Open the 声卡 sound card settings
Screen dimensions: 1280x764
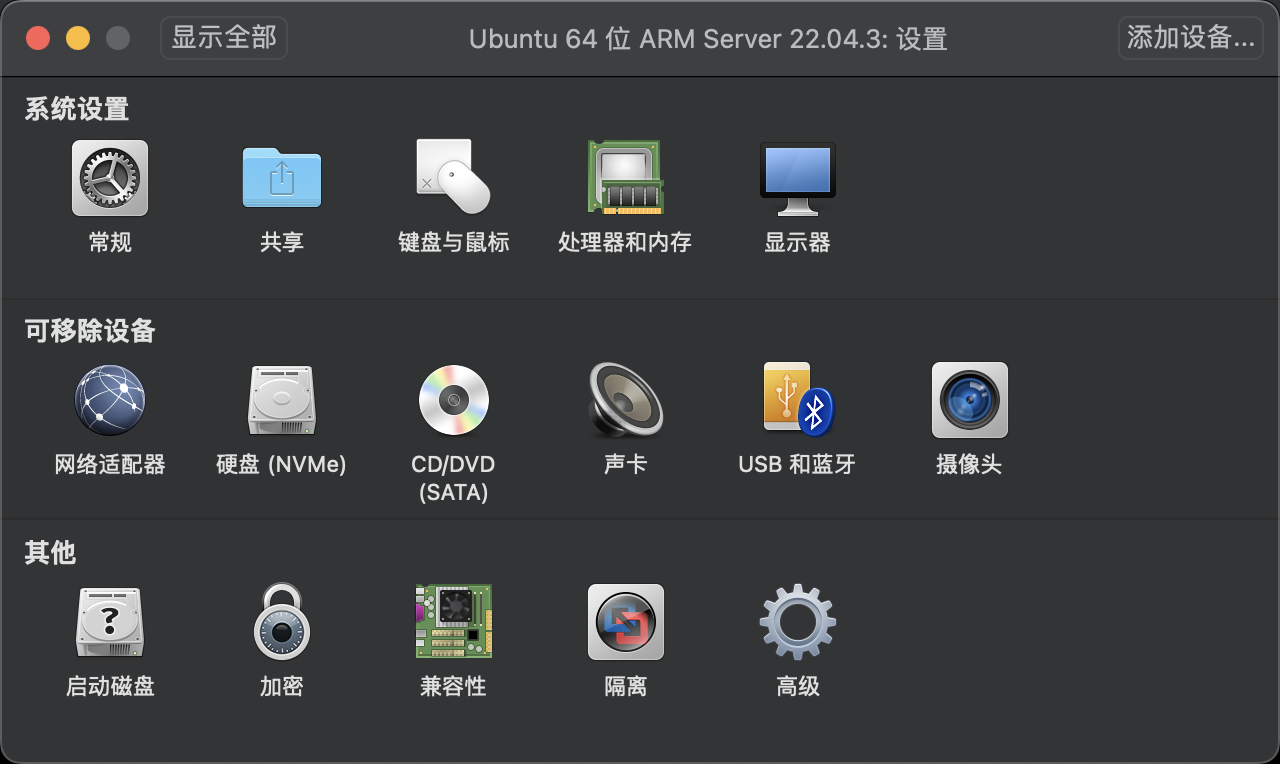click(625, 400)
